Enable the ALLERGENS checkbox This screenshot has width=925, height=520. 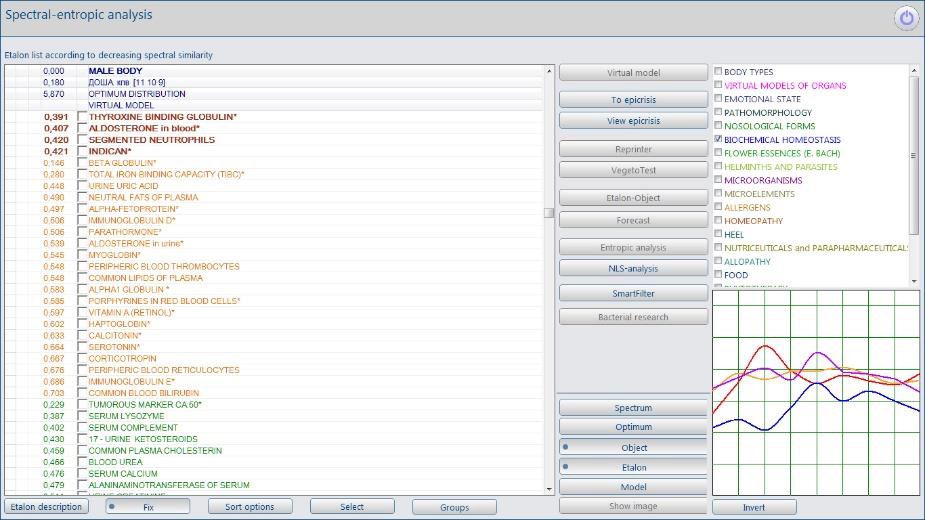coord(718,207)
